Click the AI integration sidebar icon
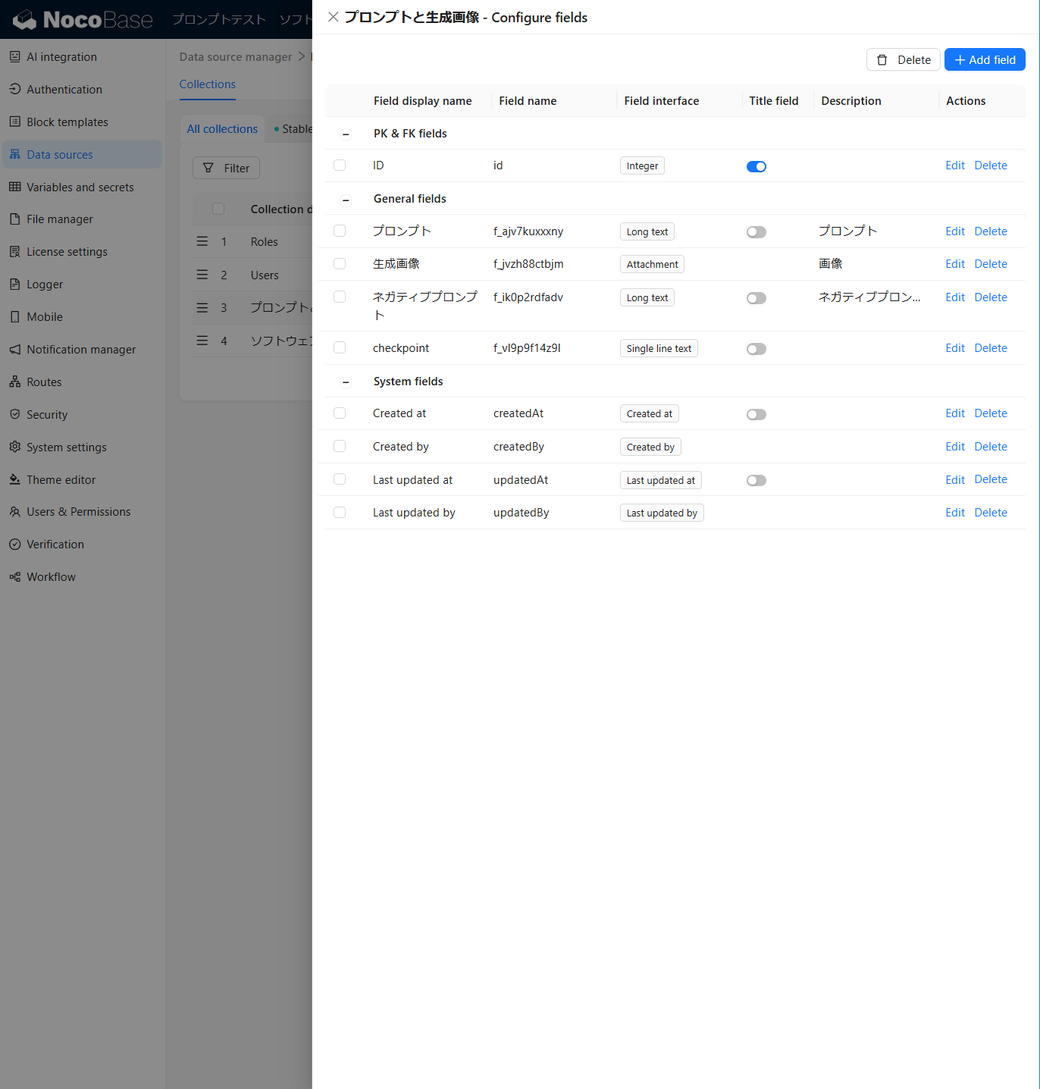Image resolution: width=1040 pixels, height=1089 pixels. [x=15, y=57]
